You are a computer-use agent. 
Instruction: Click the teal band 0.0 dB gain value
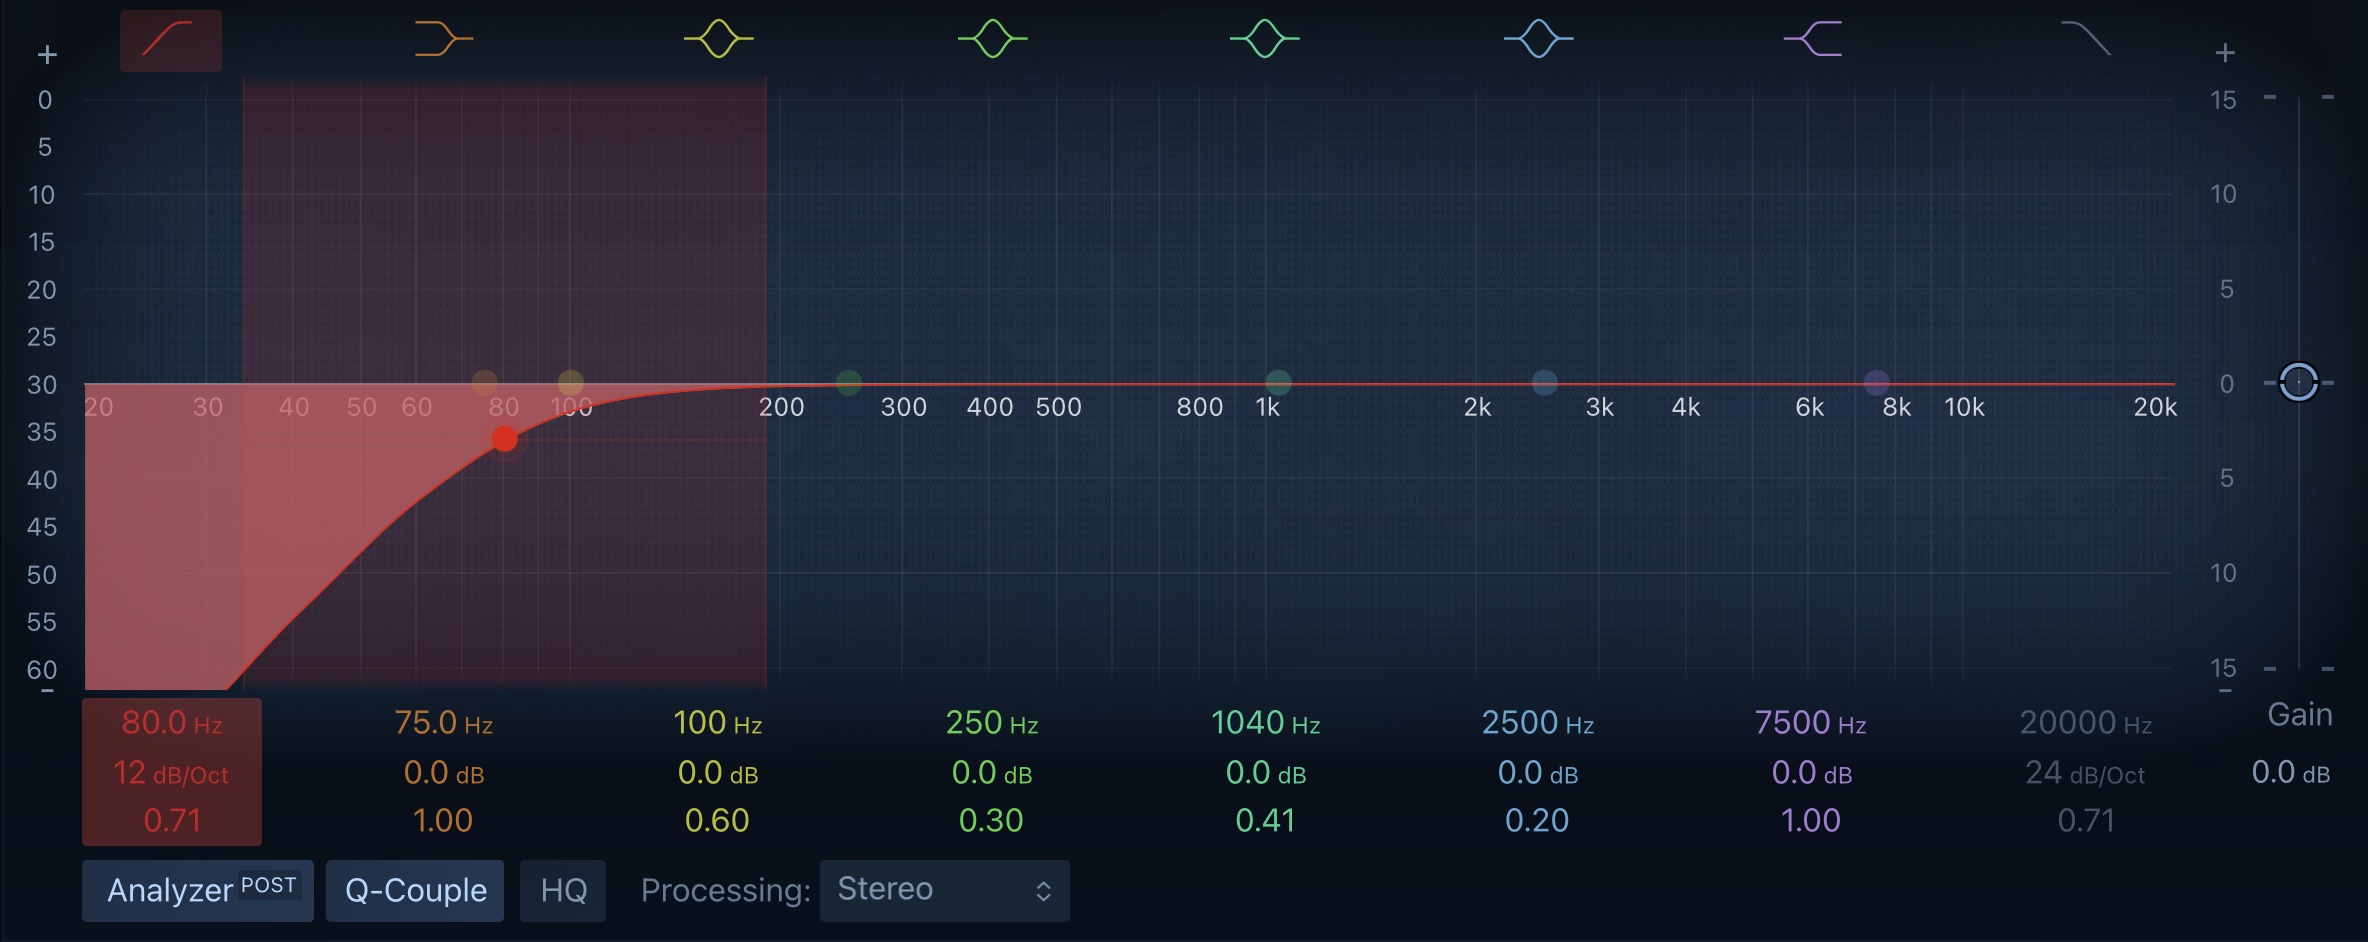pyautogui.click(x=1266, y=773)
